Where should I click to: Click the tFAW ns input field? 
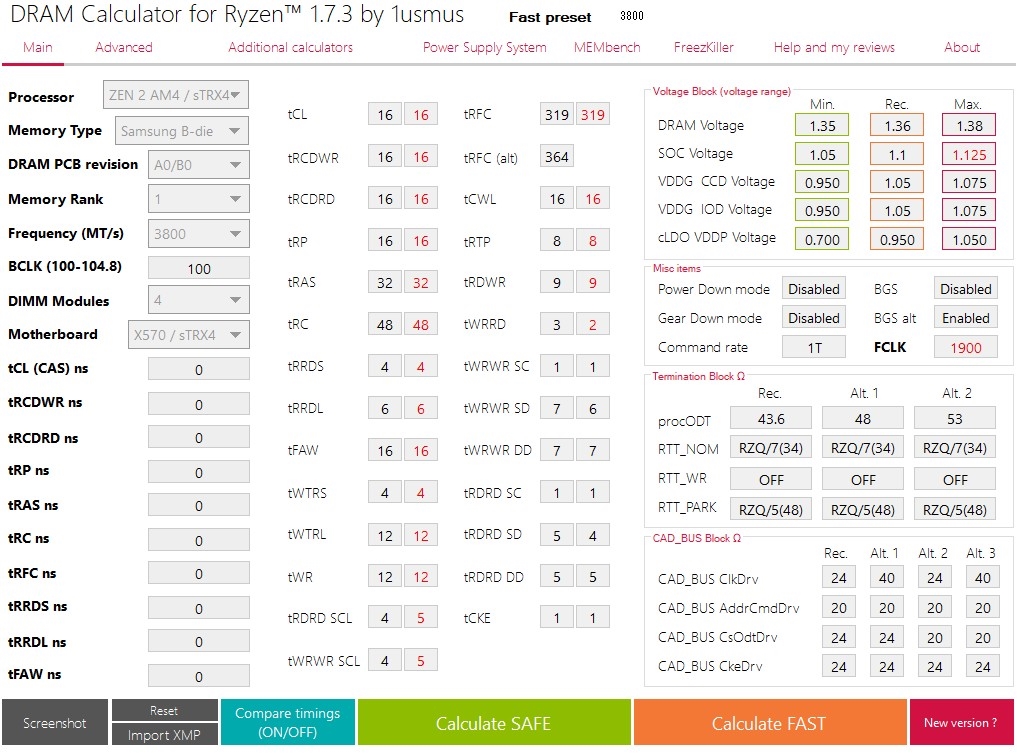click(x=198, y=676)
